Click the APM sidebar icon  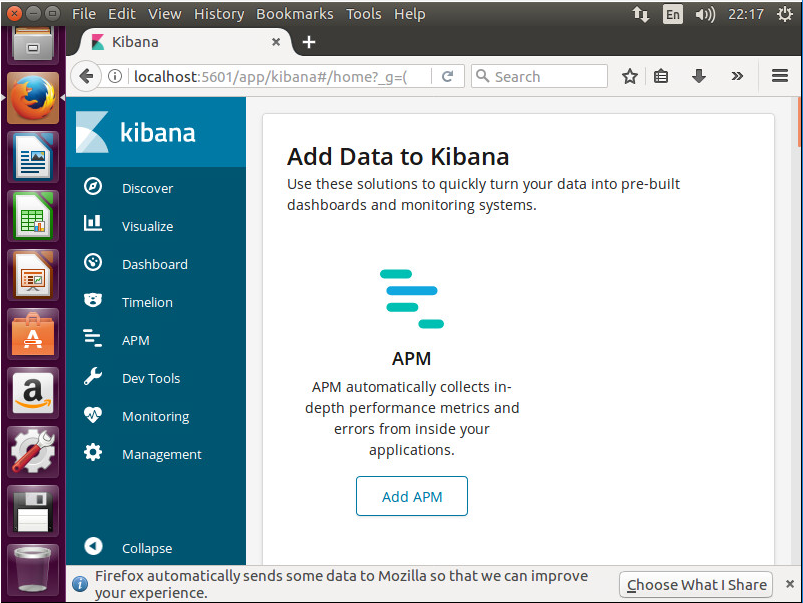pyautogui.click(x=93, y=338)
